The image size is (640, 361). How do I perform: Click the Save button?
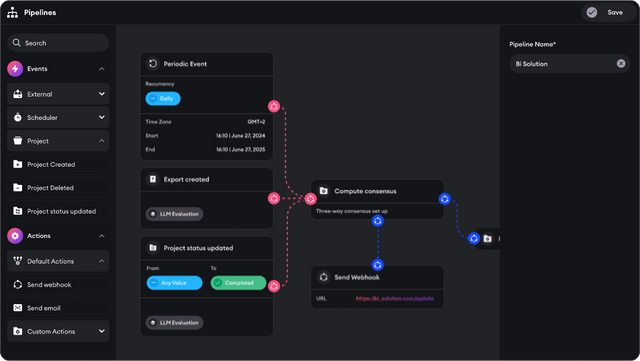coord(608,13)
